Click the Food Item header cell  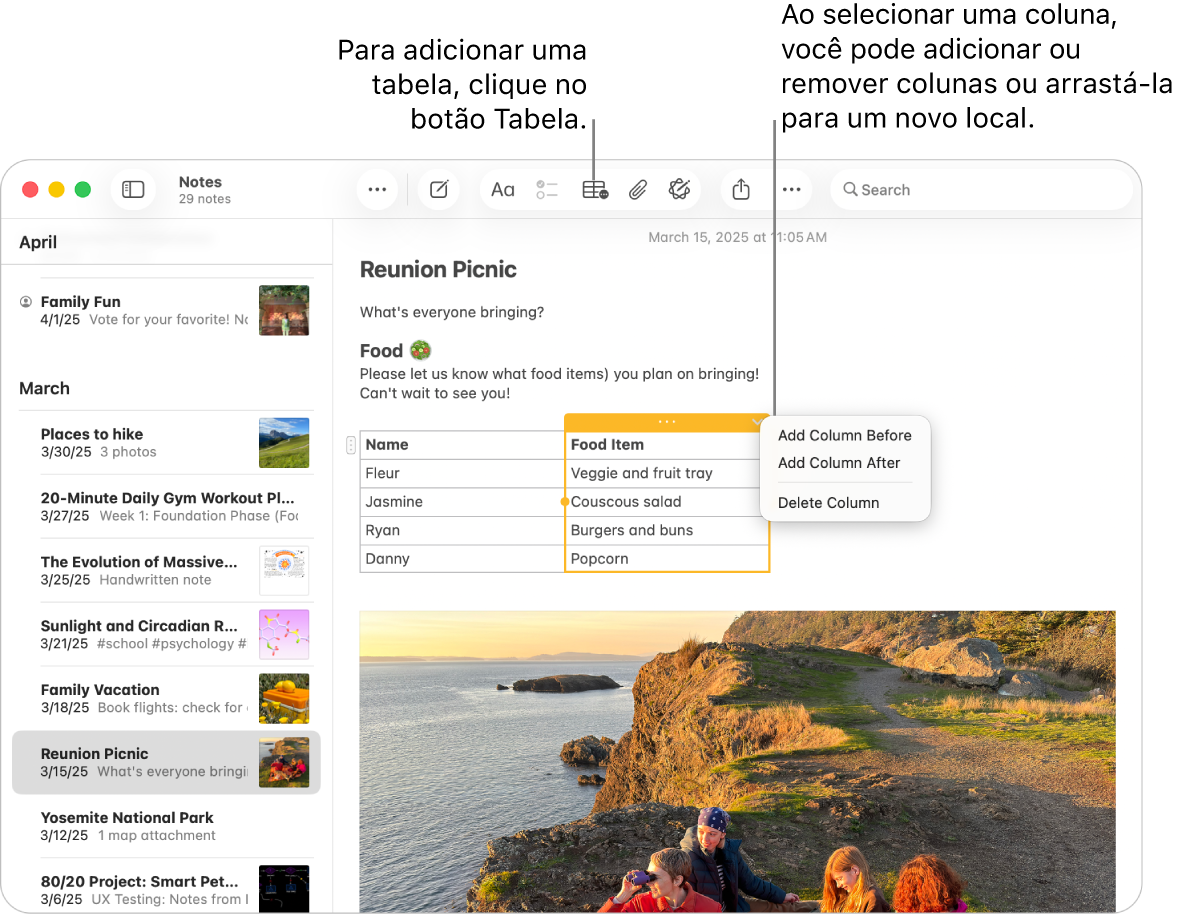coord(666,445)
